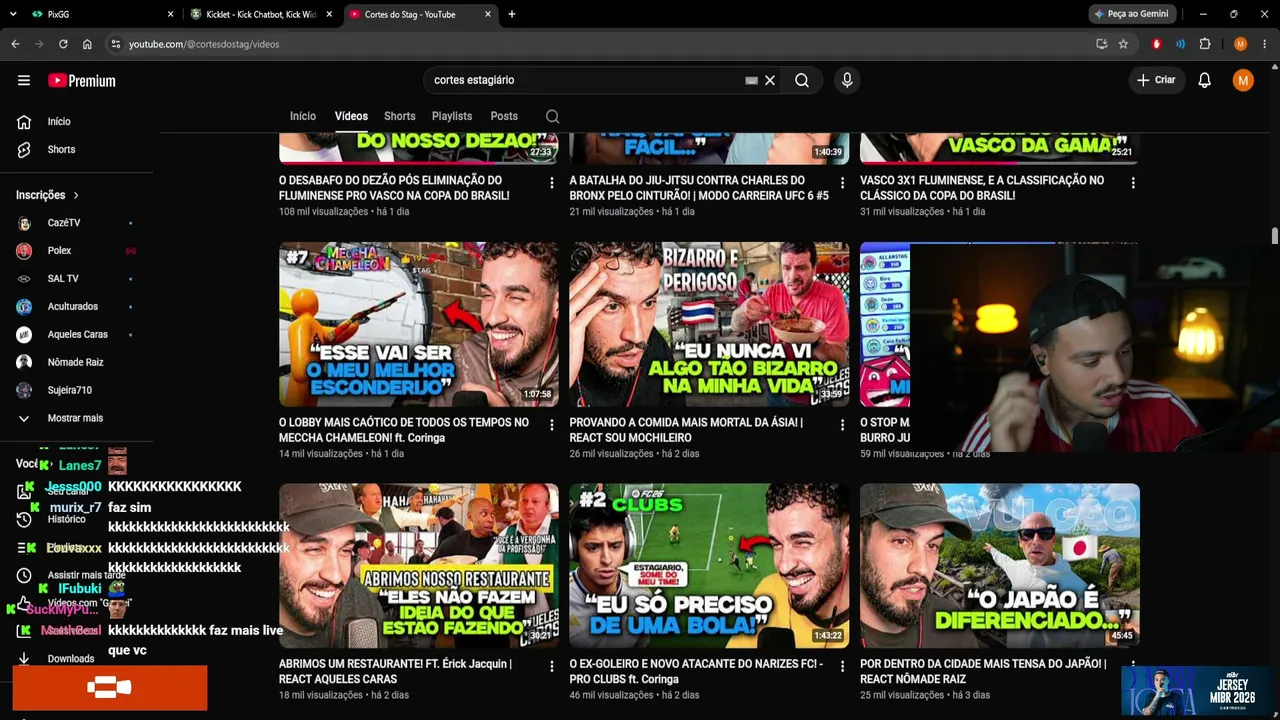Image resolution: width=1280 pixels, height=720 pixels.
Task: Expand the sidebar with Mostrar mais
Action: pyautogui.click(x=77, y=418)
